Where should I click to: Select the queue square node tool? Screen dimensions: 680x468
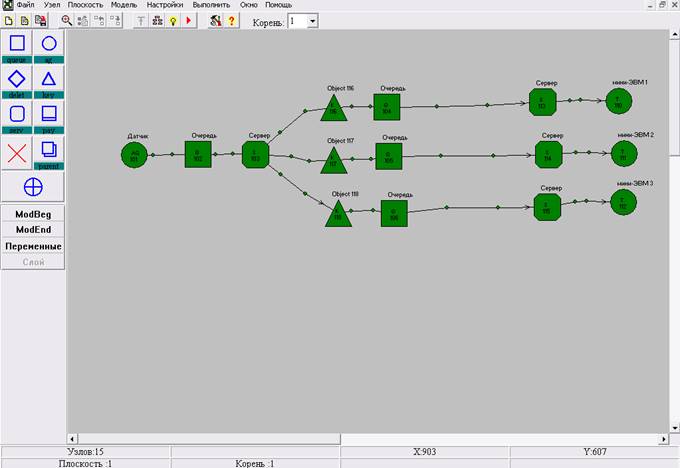click(17, 44)
